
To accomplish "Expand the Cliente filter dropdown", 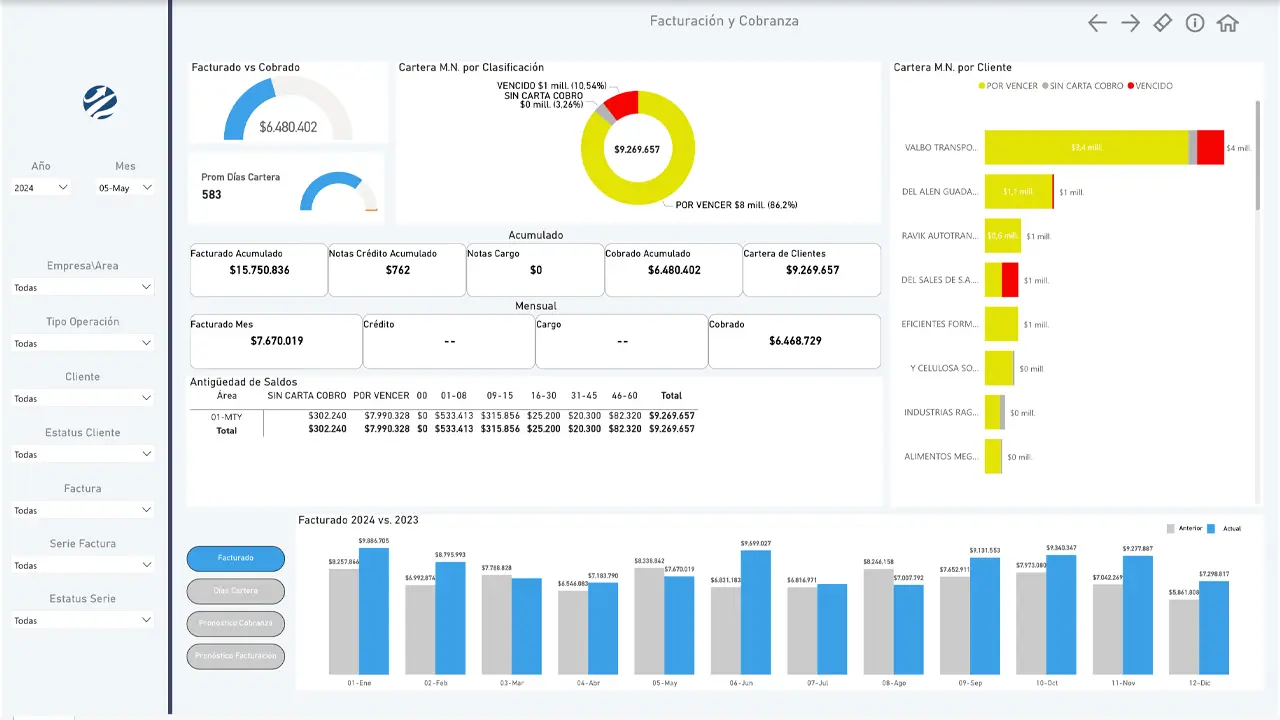I will click(82, 398).
